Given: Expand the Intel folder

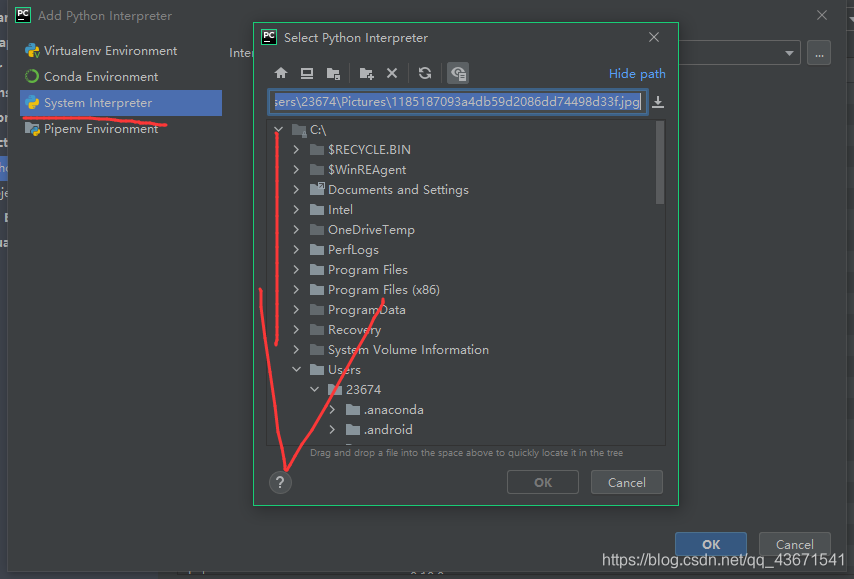Looking at the screenshot, I should point(296,210).
